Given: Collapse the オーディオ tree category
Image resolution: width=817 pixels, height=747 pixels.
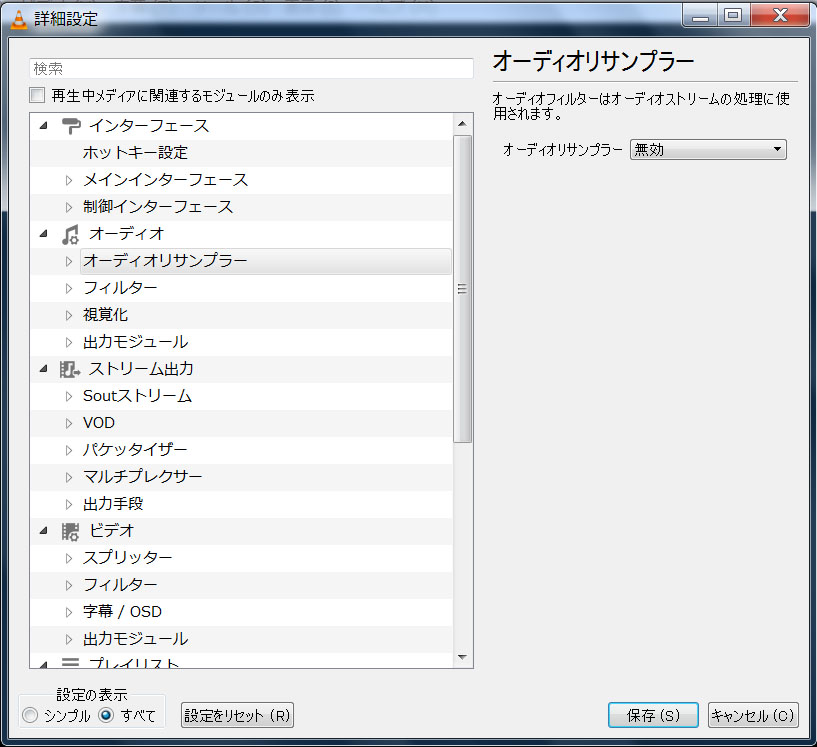Looking at the screenshot, I should click(44, 233).
